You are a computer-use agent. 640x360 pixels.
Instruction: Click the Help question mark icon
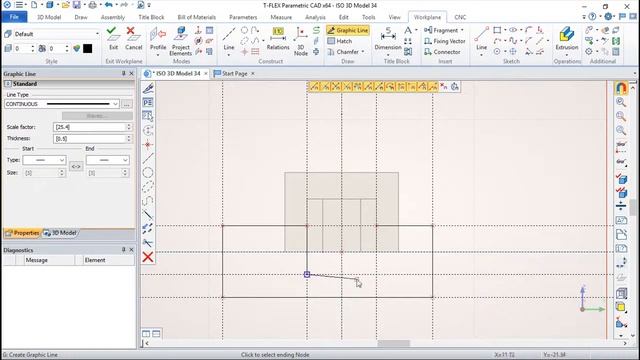592,17
